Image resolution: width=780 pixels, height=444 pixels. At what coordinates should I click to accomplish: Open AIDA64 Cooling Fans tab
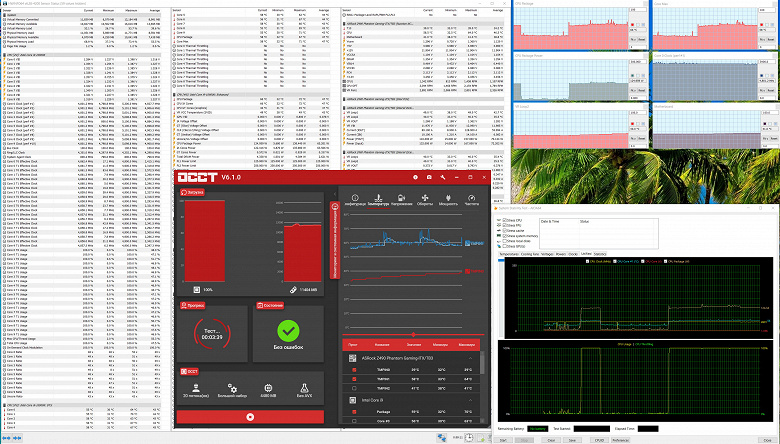pyautogui.click(x=529, y=254)
